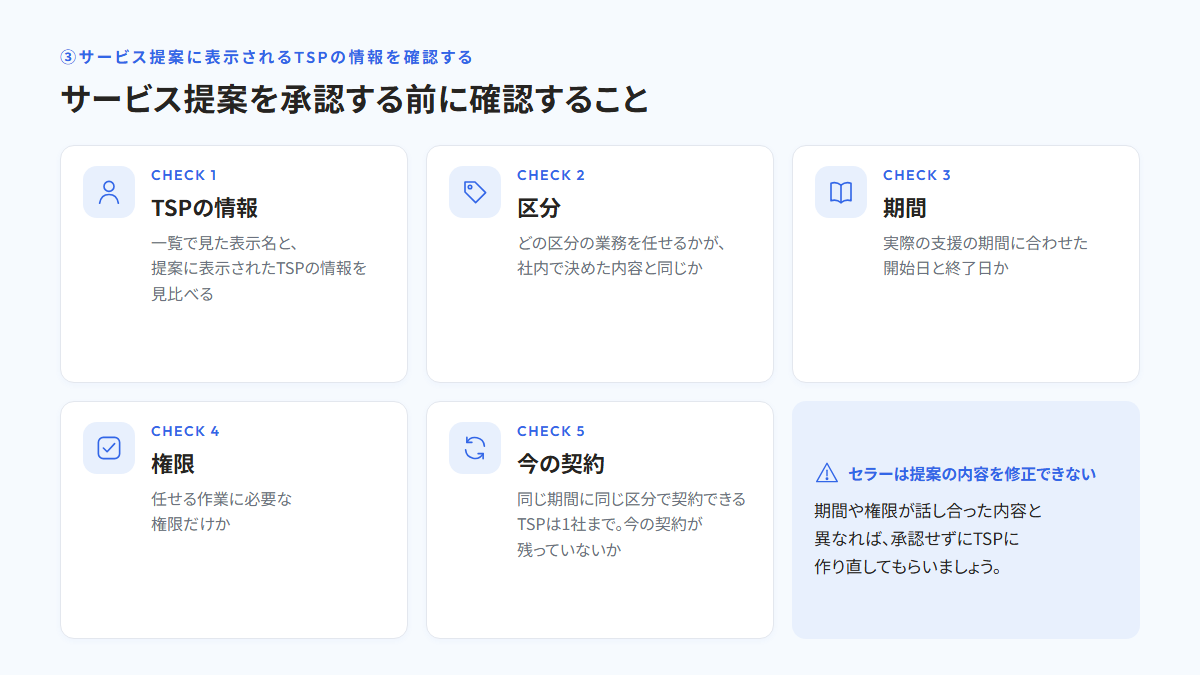This screenshot has width=1200, height=675.
Task: Click the text どの区分の業務を任せるかが、
Action: [x=621, y=243]
